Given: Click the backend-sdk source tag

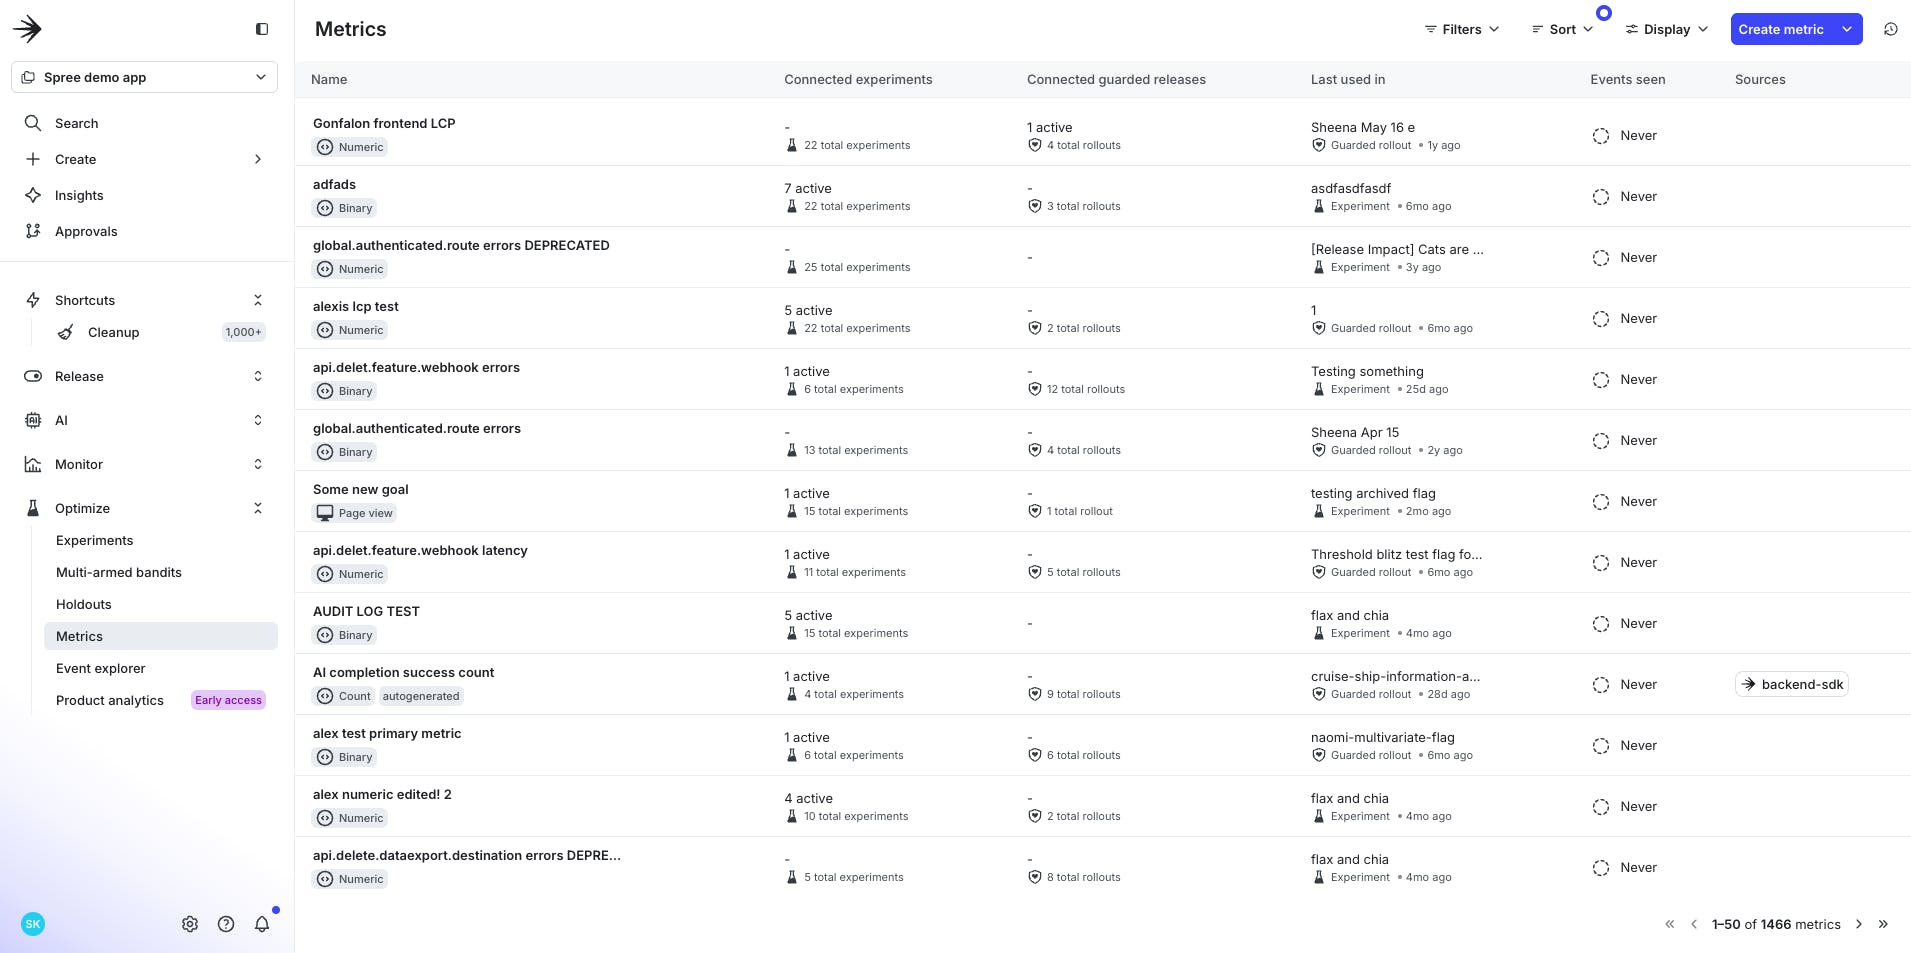Looking at the screenshot, I should pyautogui.click(x=1792, y=684).
